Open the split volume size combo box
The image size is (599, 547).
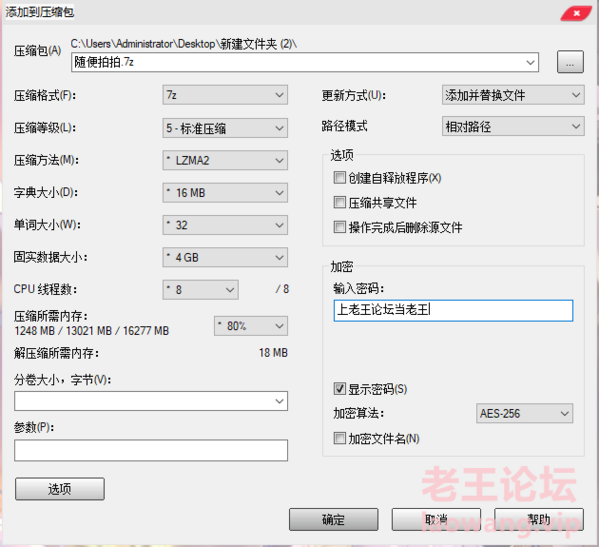click(x=151, y=401)
